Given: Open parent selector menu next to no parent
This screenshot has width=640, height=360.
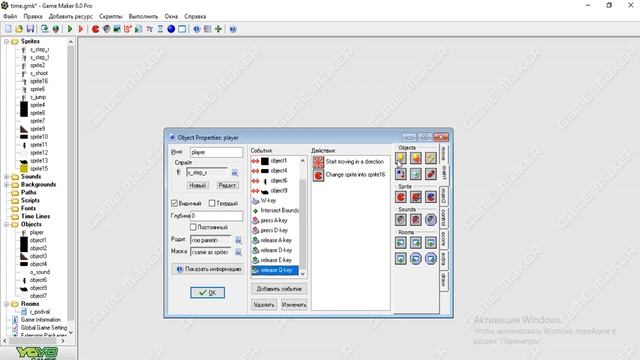Looking at the screenshot, I should pos(238,240).
